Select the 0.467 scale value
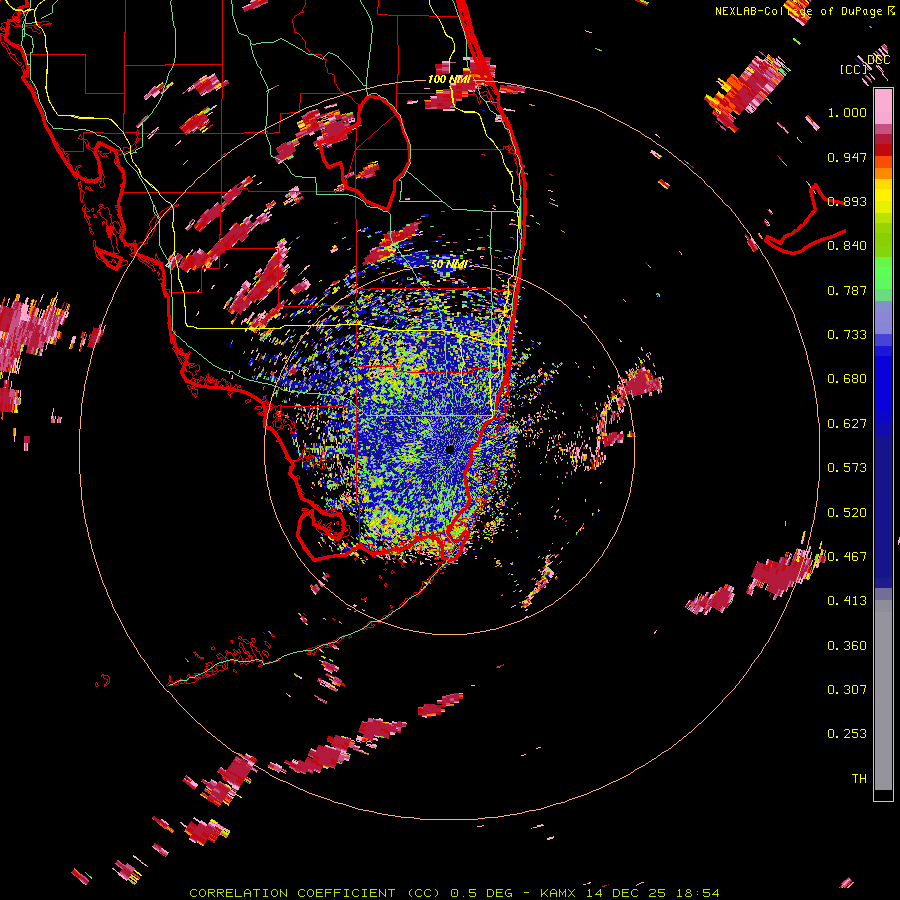The height and width of the screenshot is (900, 900). tap(847, 557)
